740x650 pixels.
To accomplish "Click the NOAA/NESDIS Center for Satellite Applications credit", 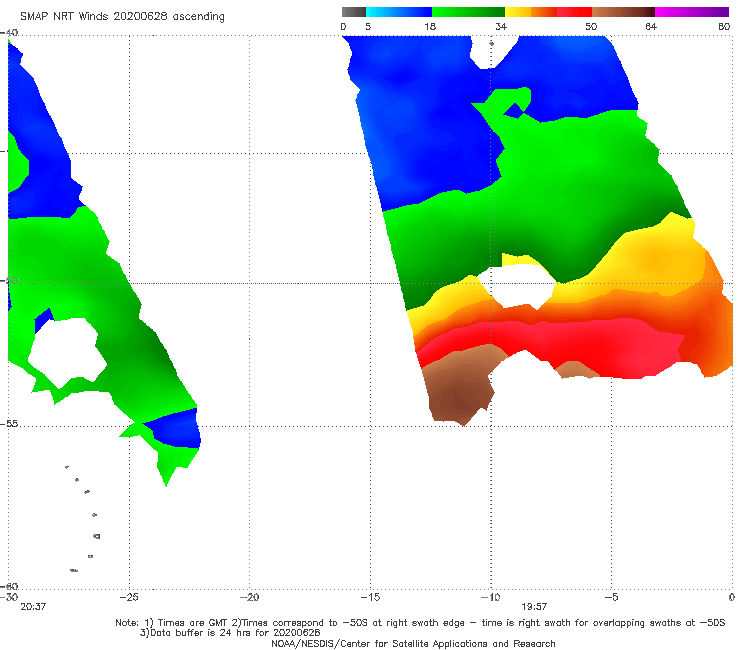I will tap(413, 643).
